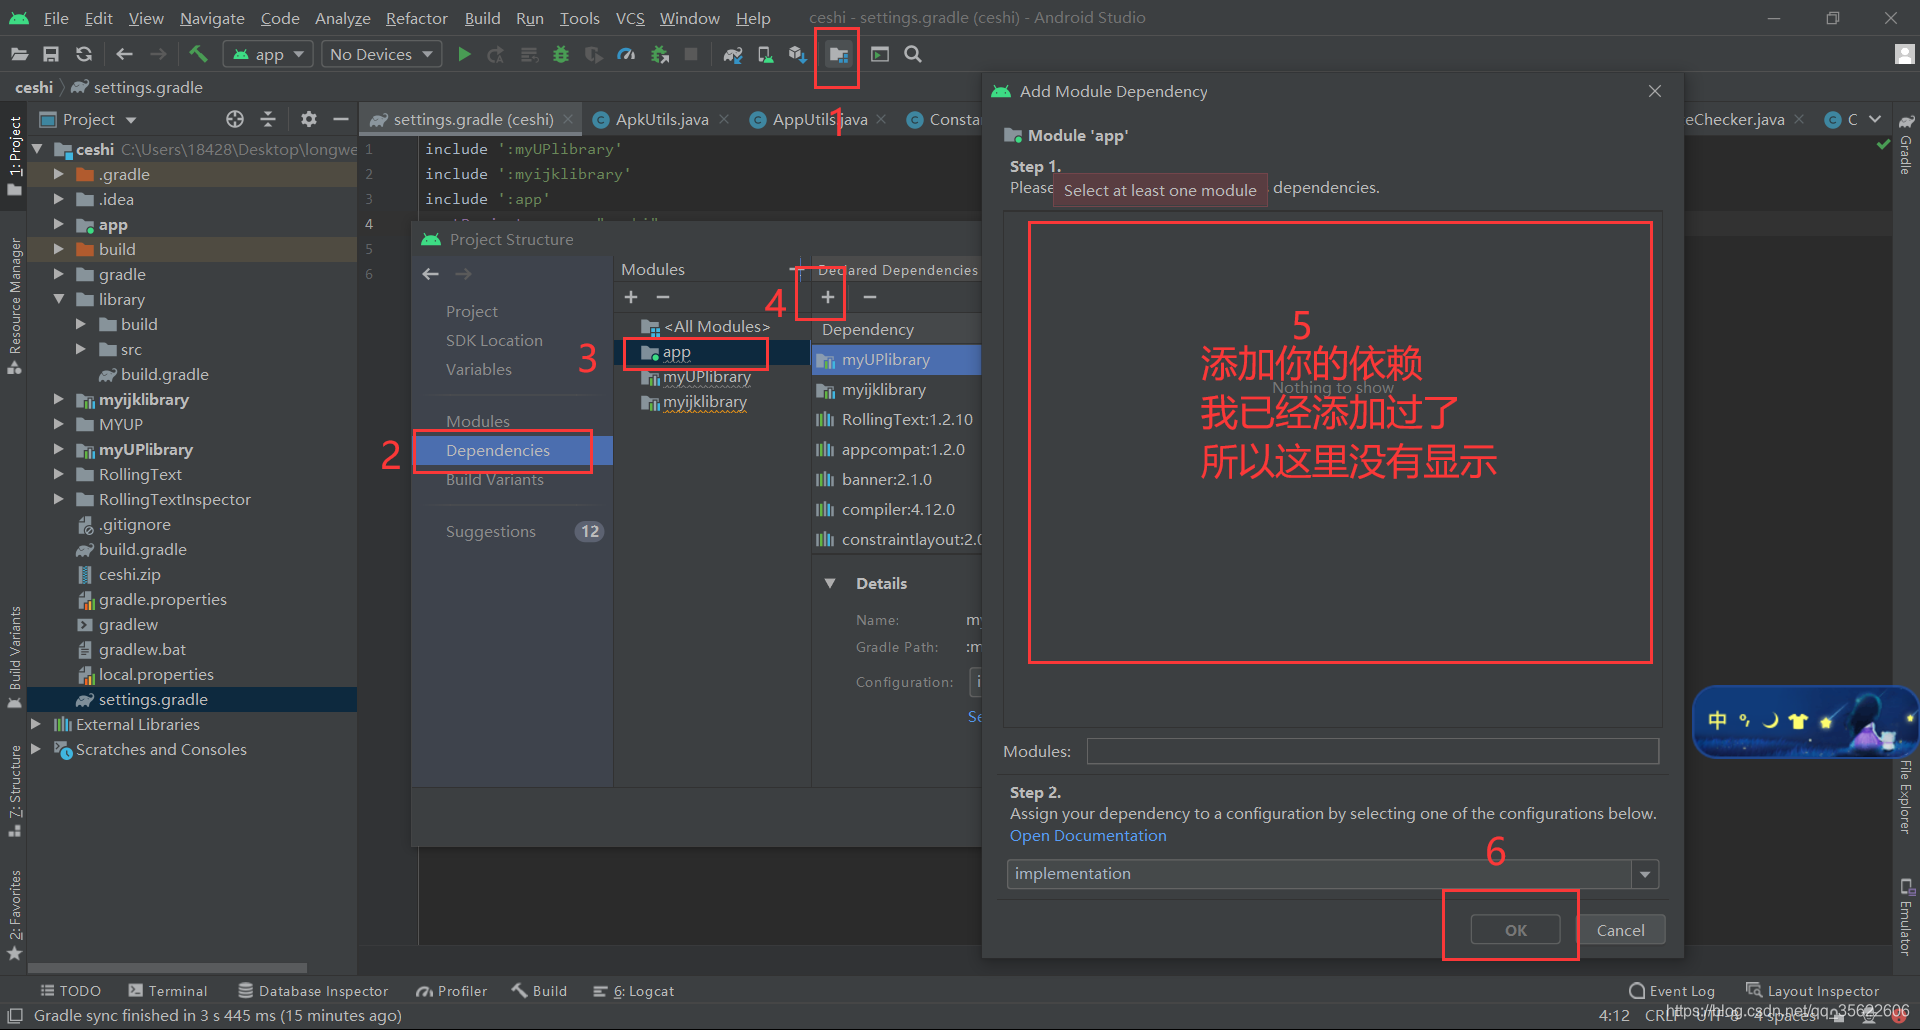Open the VCS menu
The image size is (1920, 1030).
click(x=630, y=18)
